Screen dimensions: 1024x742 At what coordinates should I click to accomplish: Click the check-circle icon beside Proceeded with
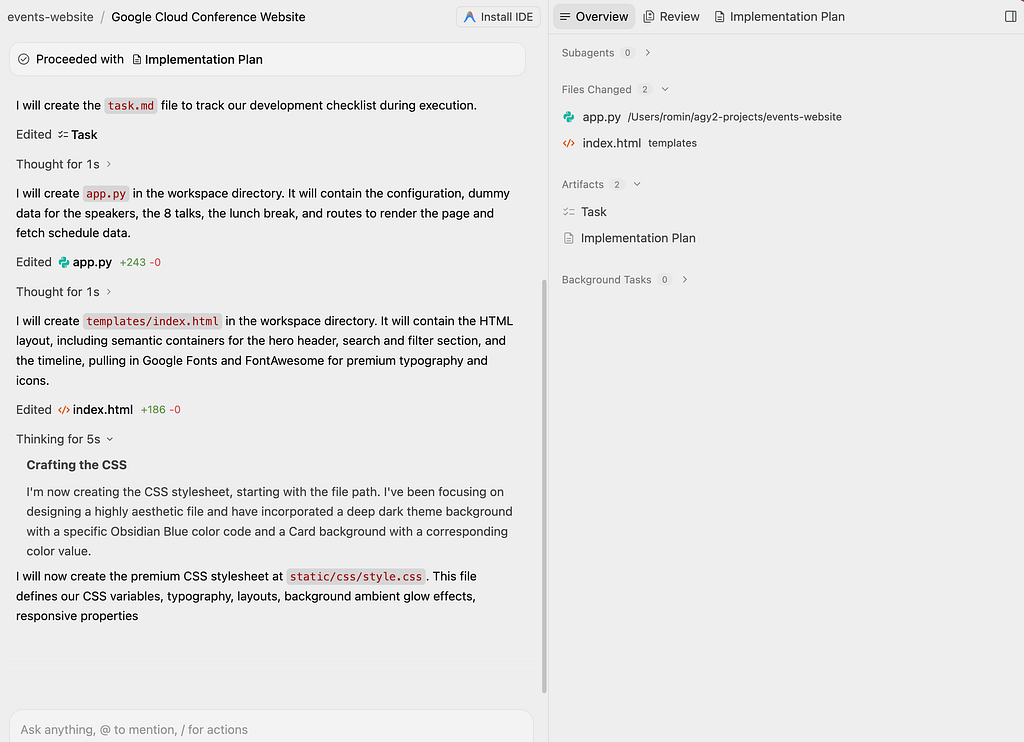coord(24,59)
